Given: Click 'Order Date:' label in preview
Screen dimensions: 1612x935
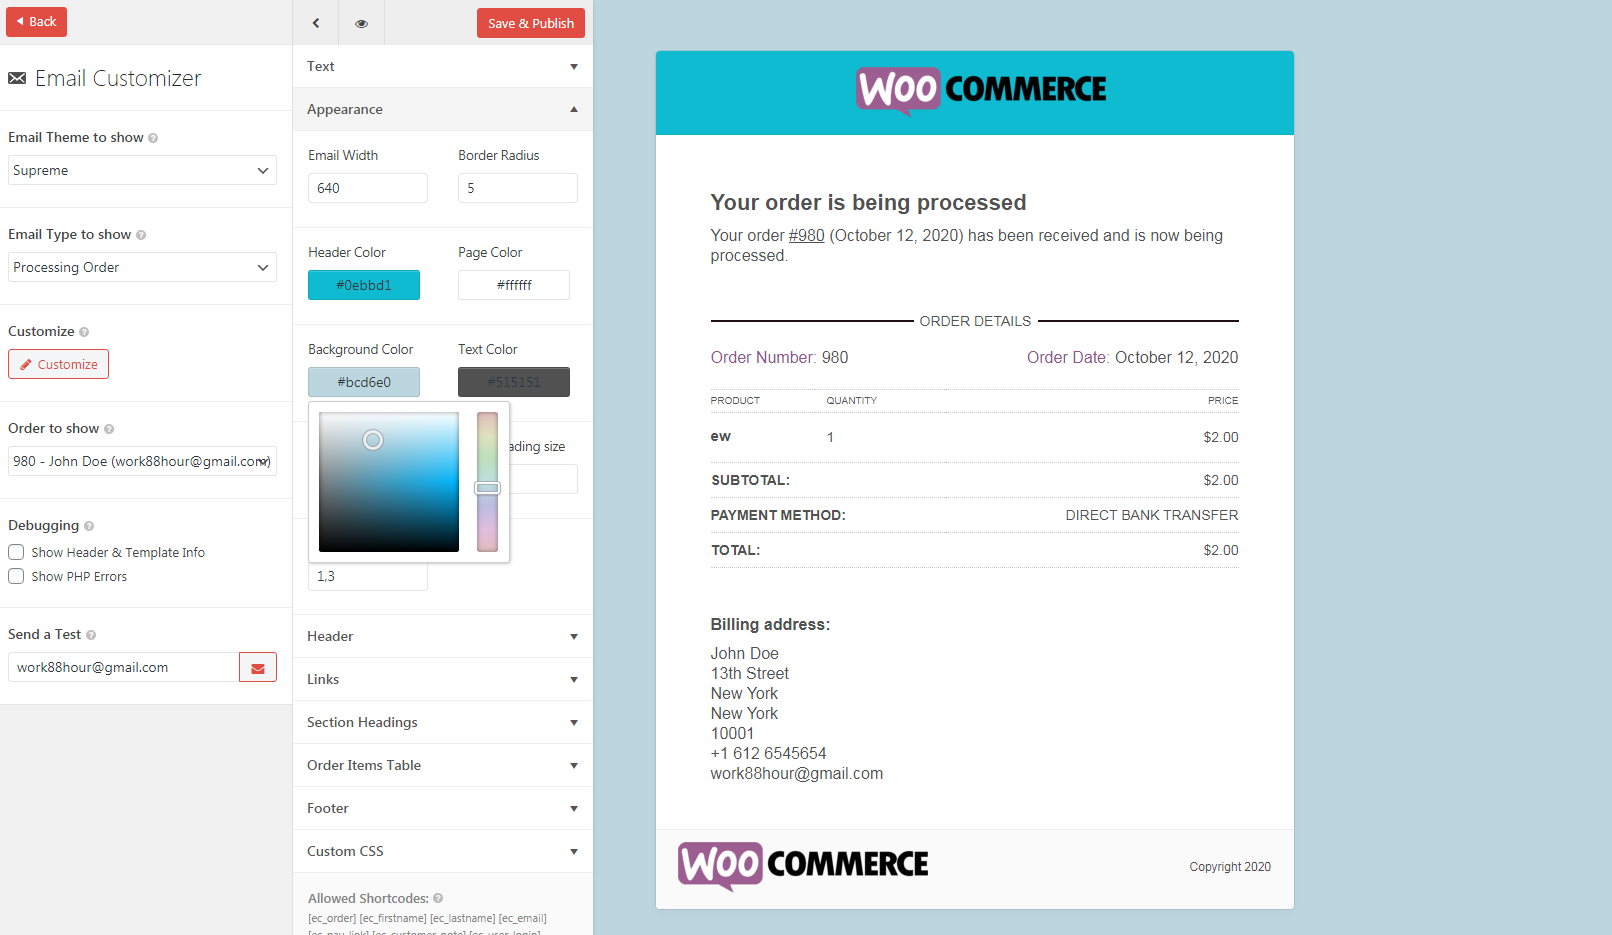Looking at the screenshot, I should (1068, 358).
